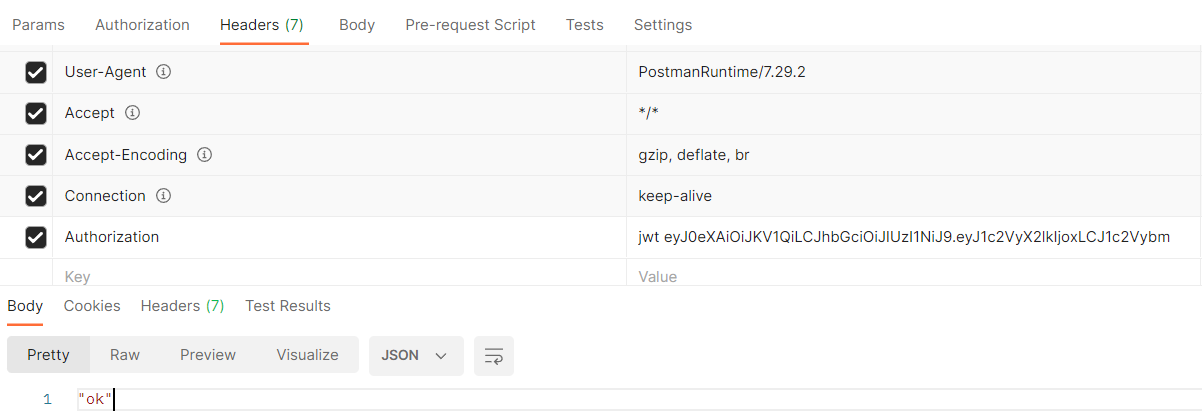Switch to the request Body tab
The height and width of the screenshot is (416, 1202).
click(357, 25)
